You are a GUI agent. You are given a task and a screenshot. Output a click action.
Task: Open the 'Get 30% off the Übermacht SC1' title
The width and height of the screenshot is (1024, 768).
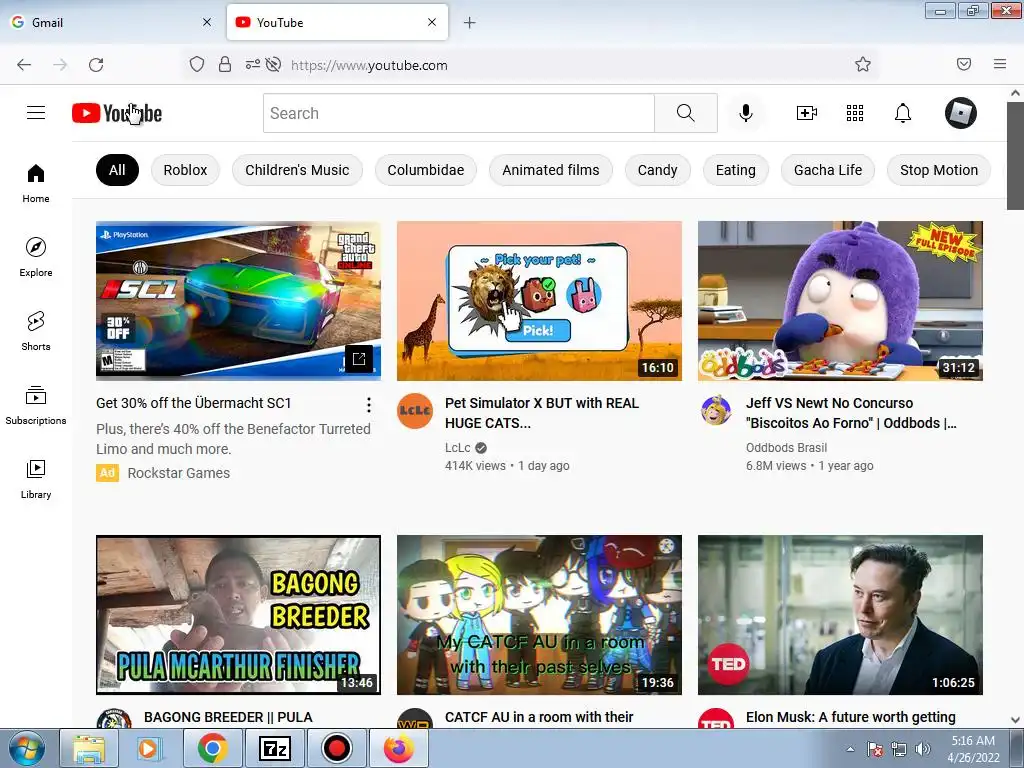(193, 403)
